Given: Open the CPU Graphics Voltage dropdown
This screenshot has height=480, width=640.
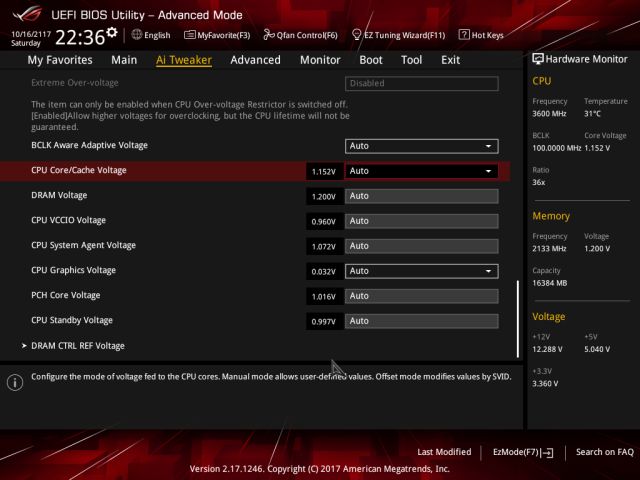Looking at the screenshot, I should pos(422,271).
